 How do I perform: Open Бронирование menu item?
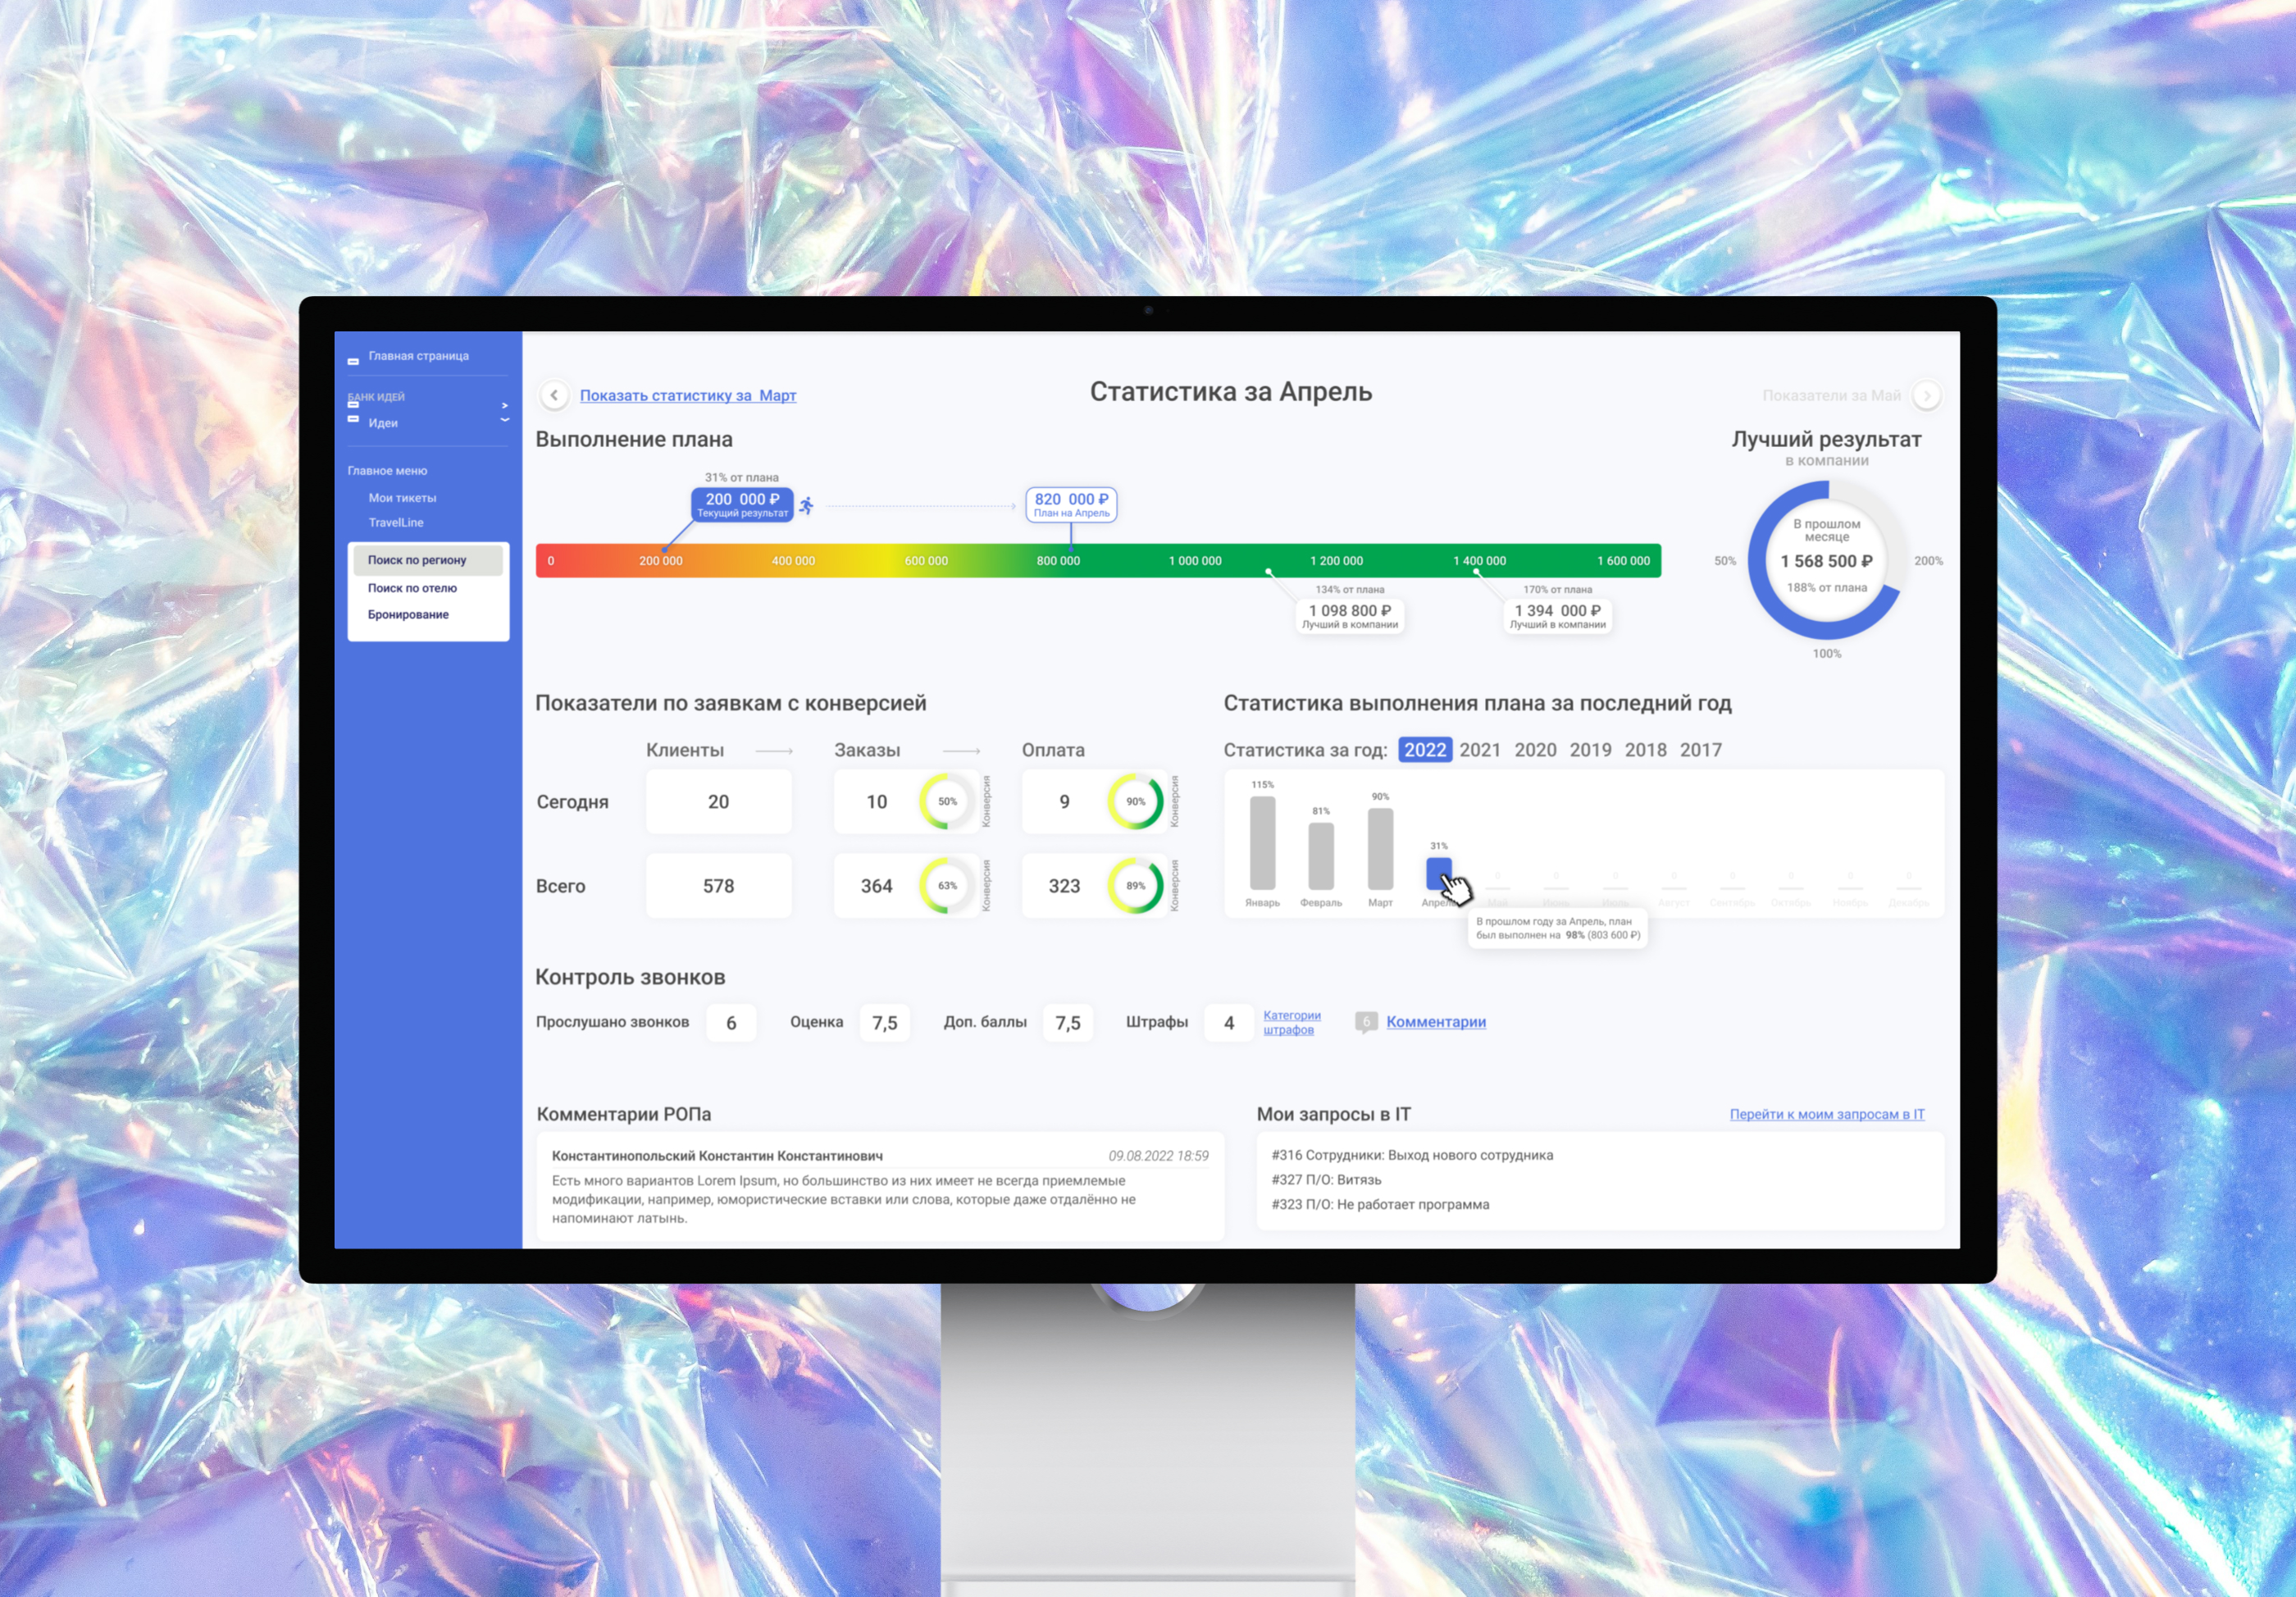(x=408, y=614)
